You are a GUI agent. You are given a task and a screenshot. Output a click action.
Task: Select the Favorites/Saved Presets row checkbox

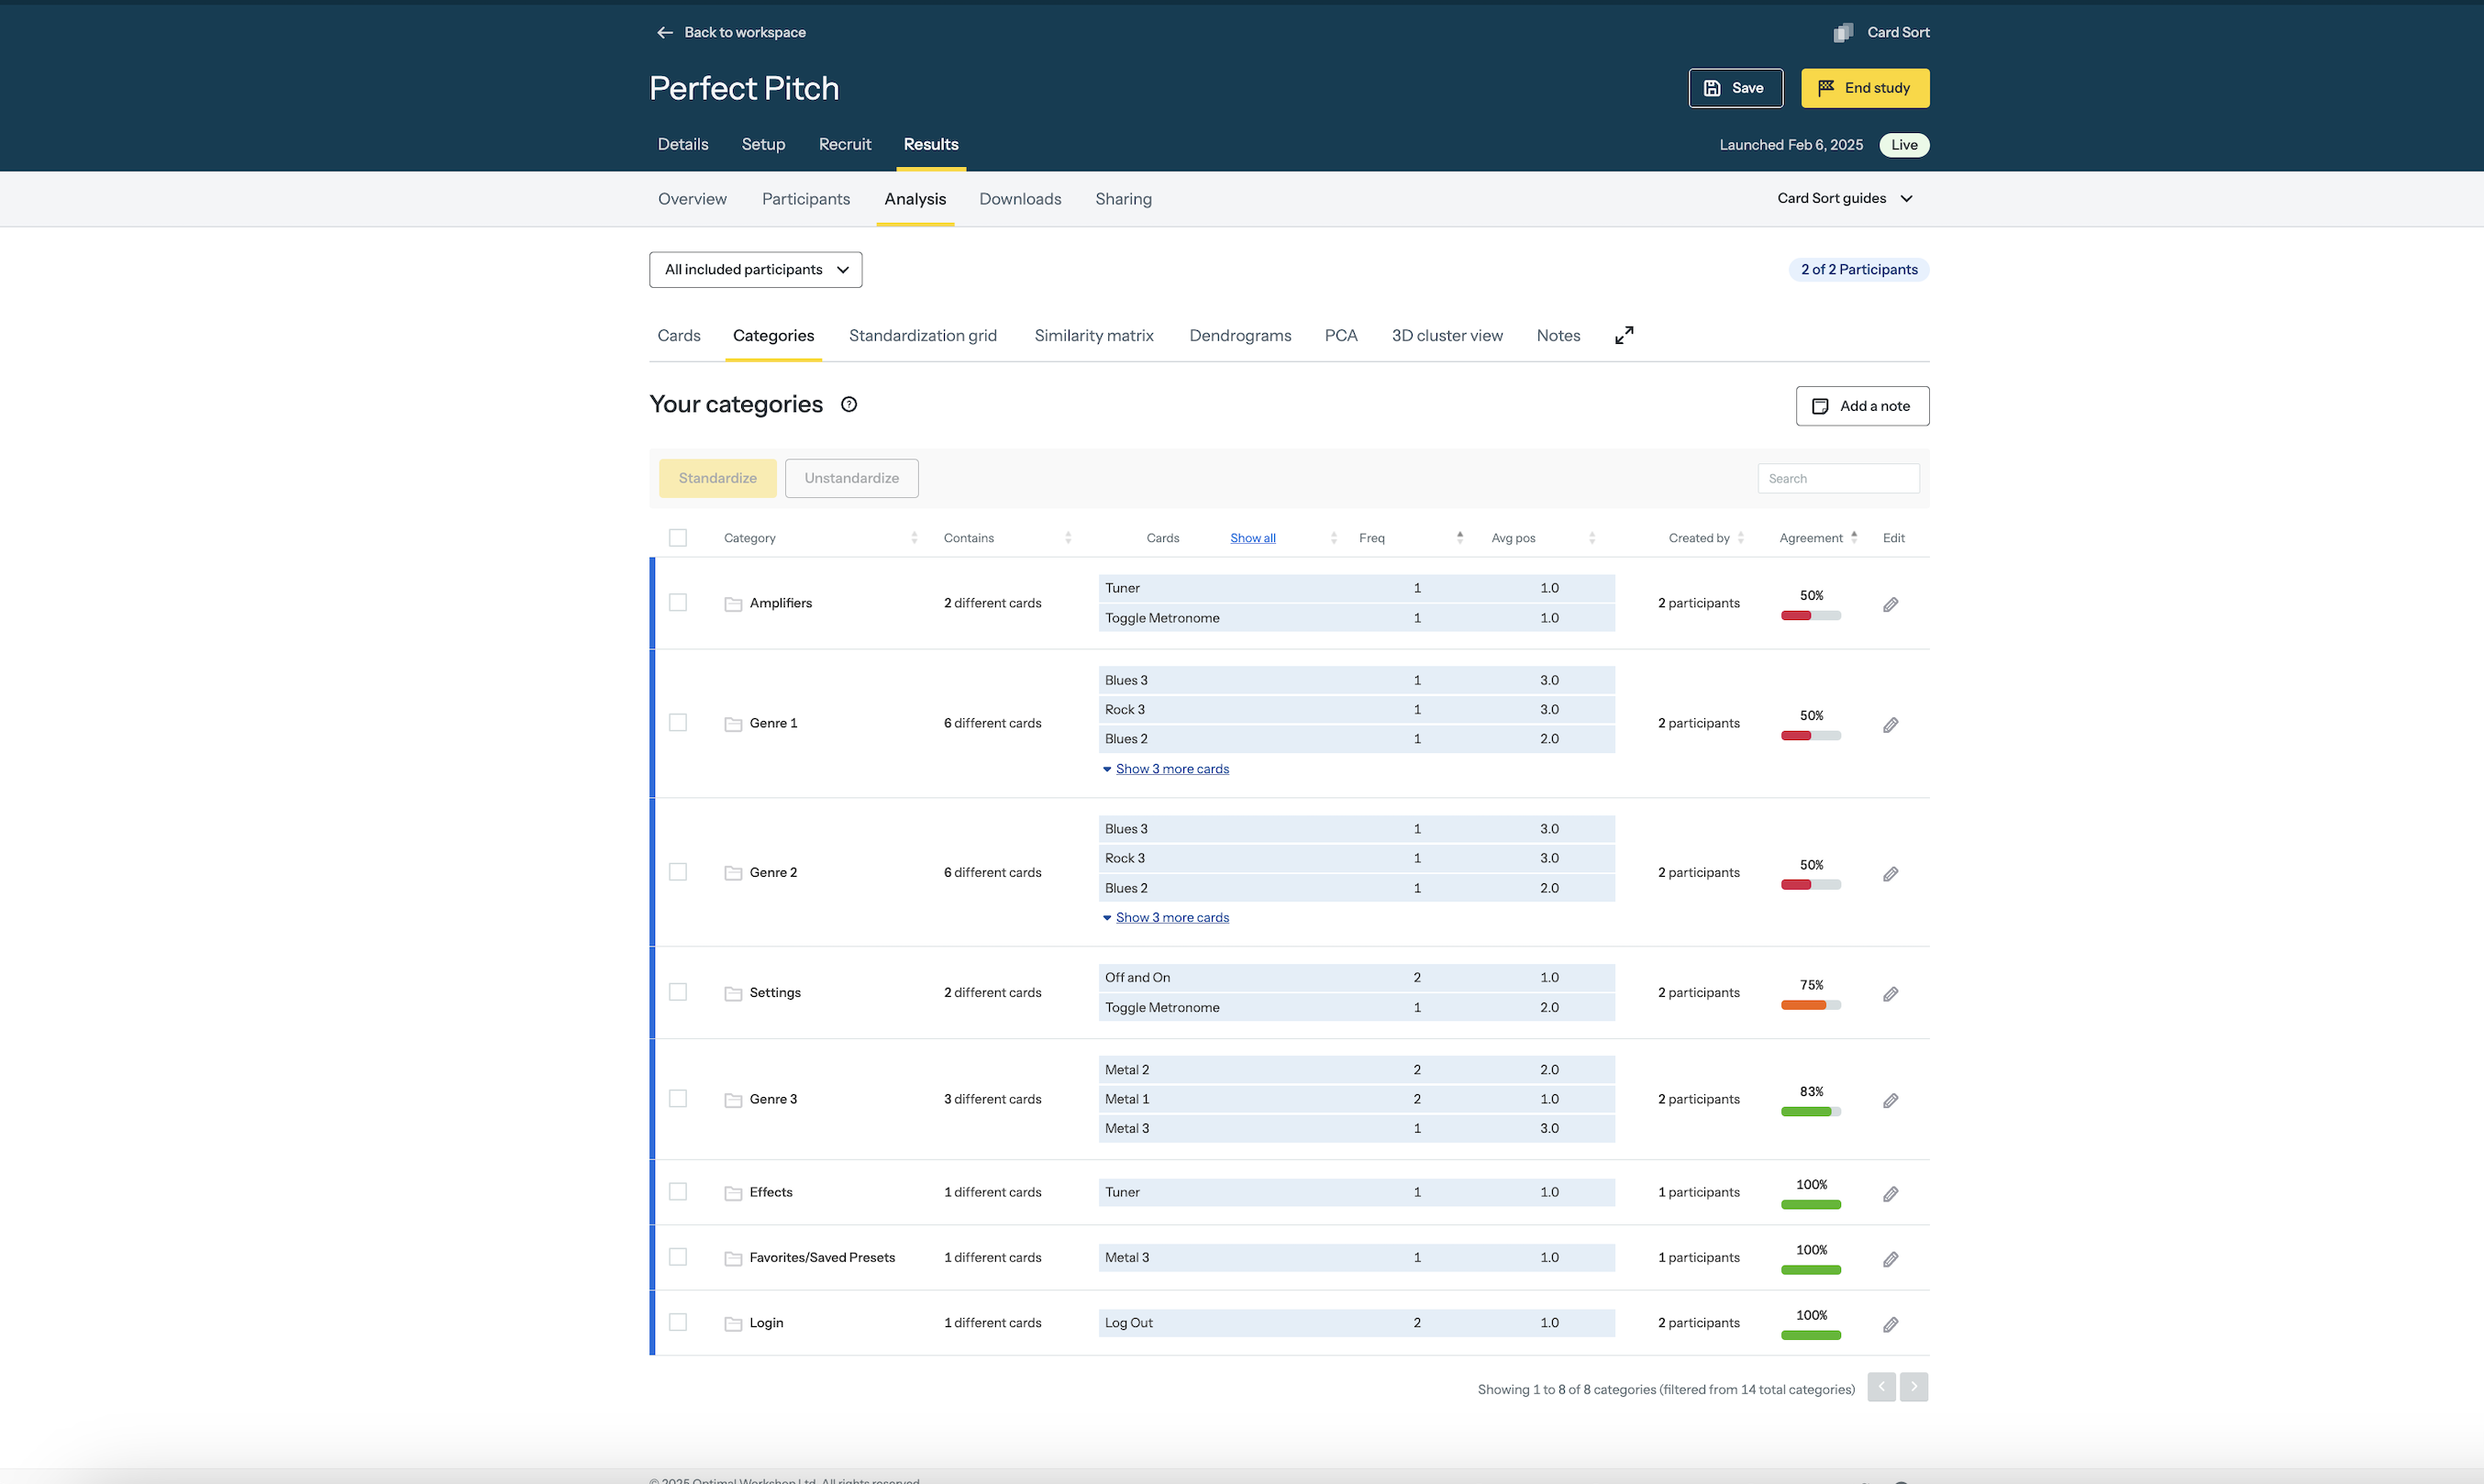(678, 1257)
